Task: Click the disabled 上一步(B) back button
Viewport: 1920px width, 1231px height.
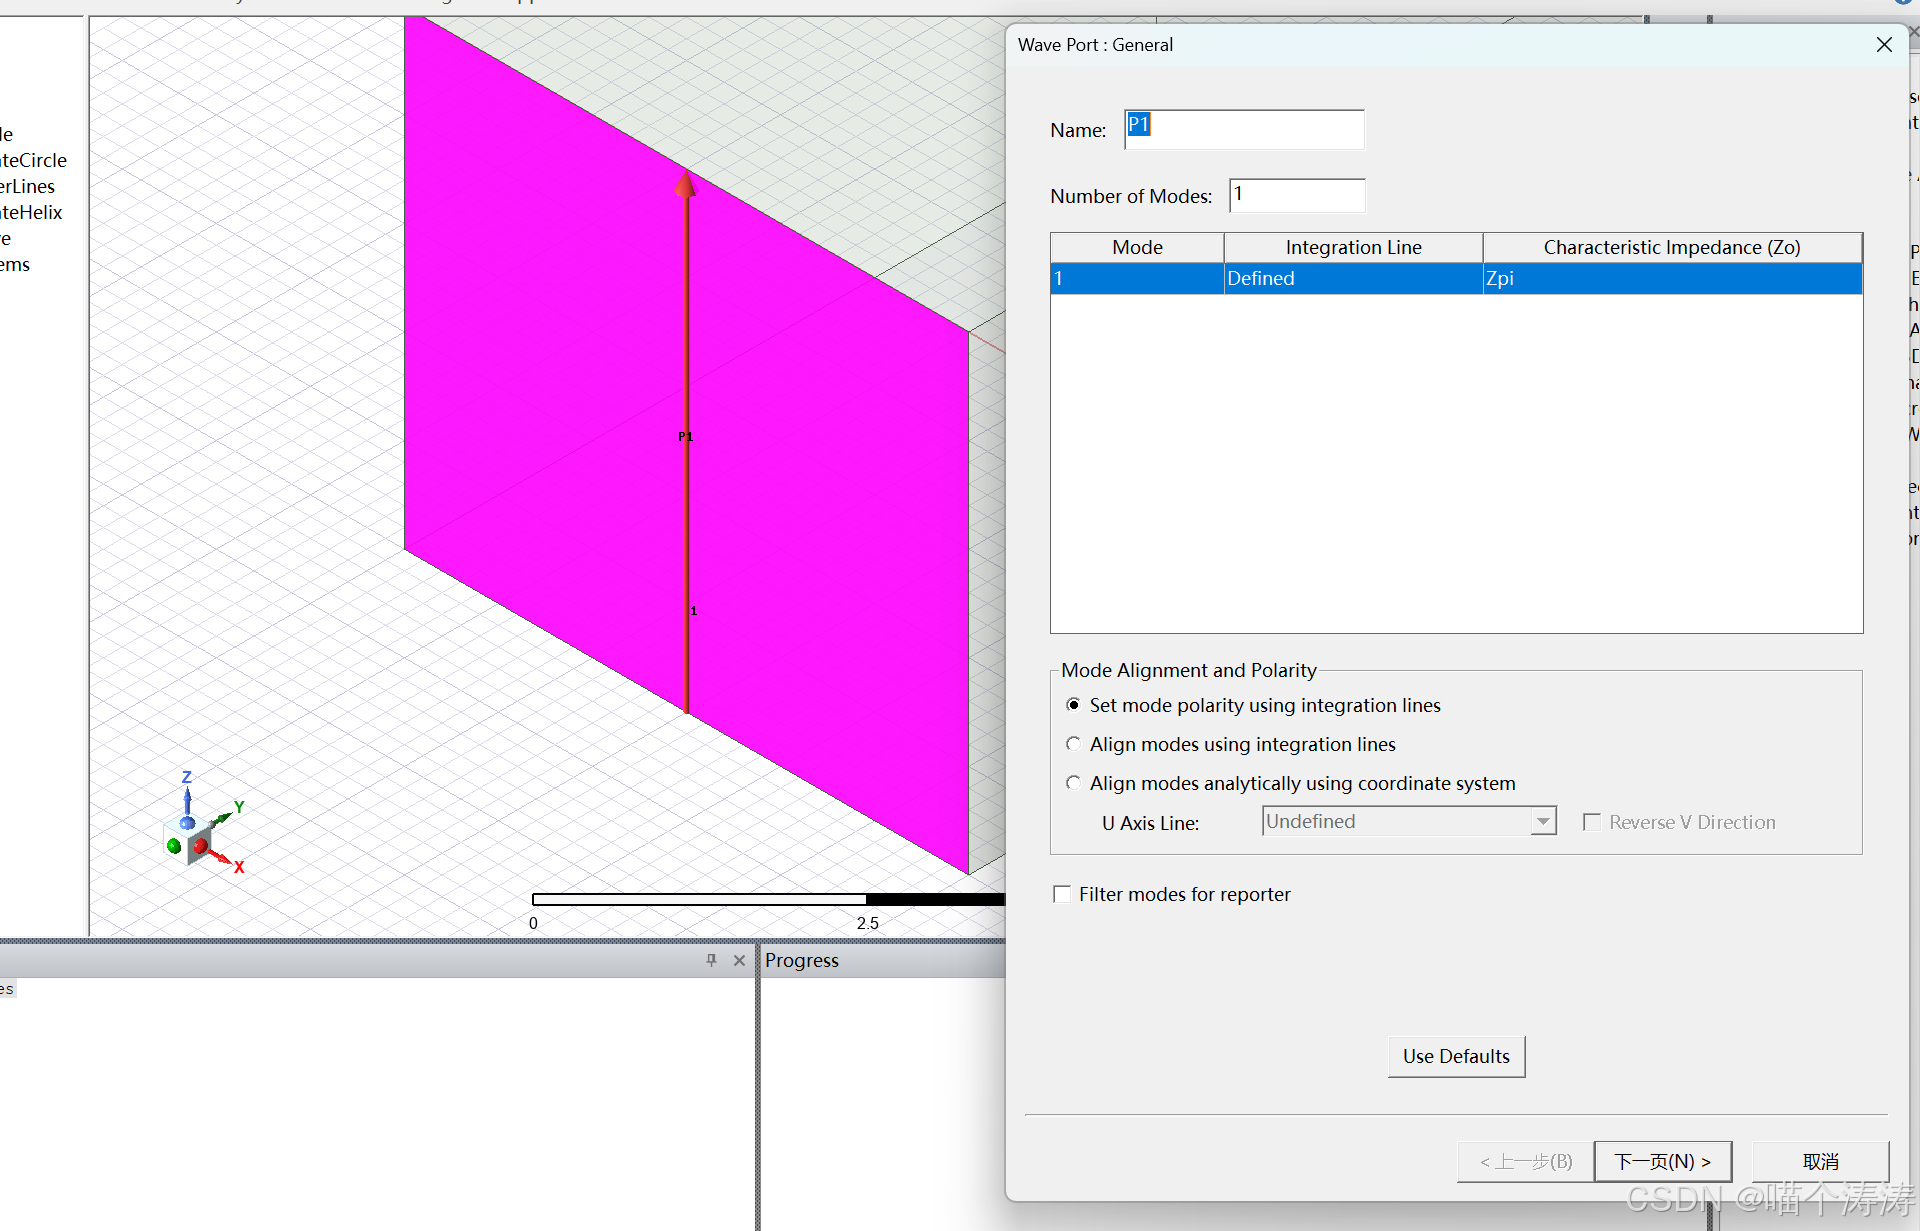Action: [1525, 1161]
